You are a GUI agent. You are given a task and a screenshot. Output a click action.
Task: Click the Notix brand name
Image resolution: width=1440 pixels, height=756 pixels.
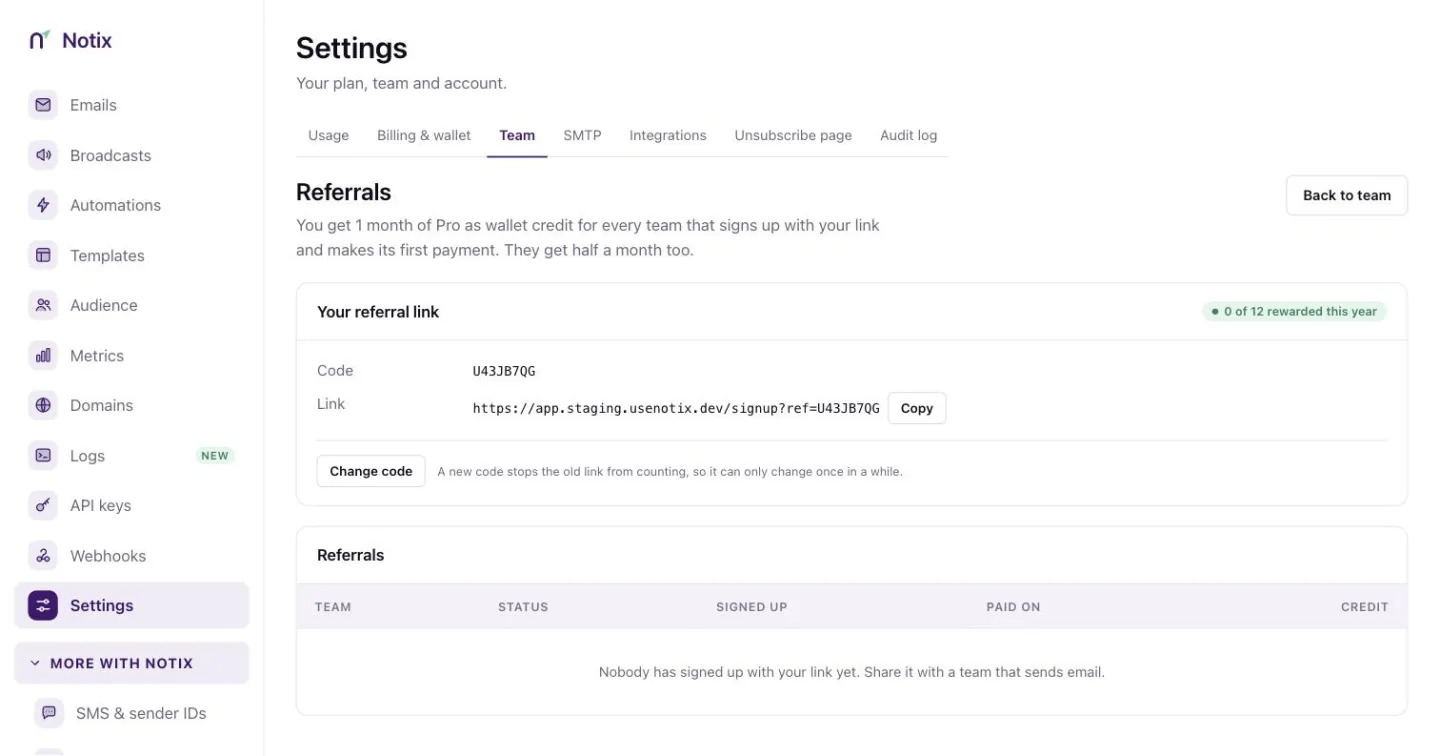[87, 41]
